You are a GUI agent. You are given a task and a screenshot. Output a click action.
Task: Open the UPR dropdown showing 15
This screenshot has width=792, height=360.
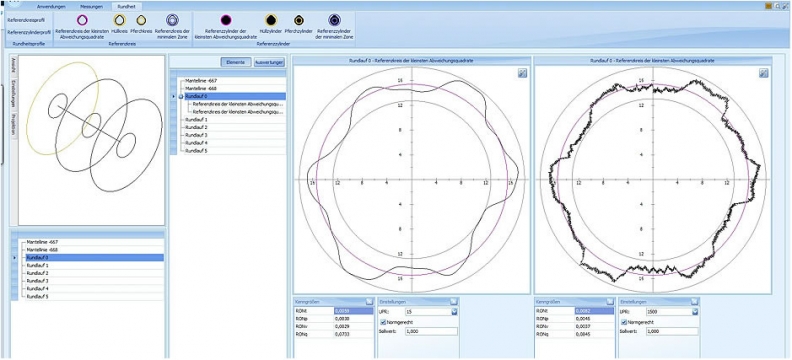click(x=454, y=312)
